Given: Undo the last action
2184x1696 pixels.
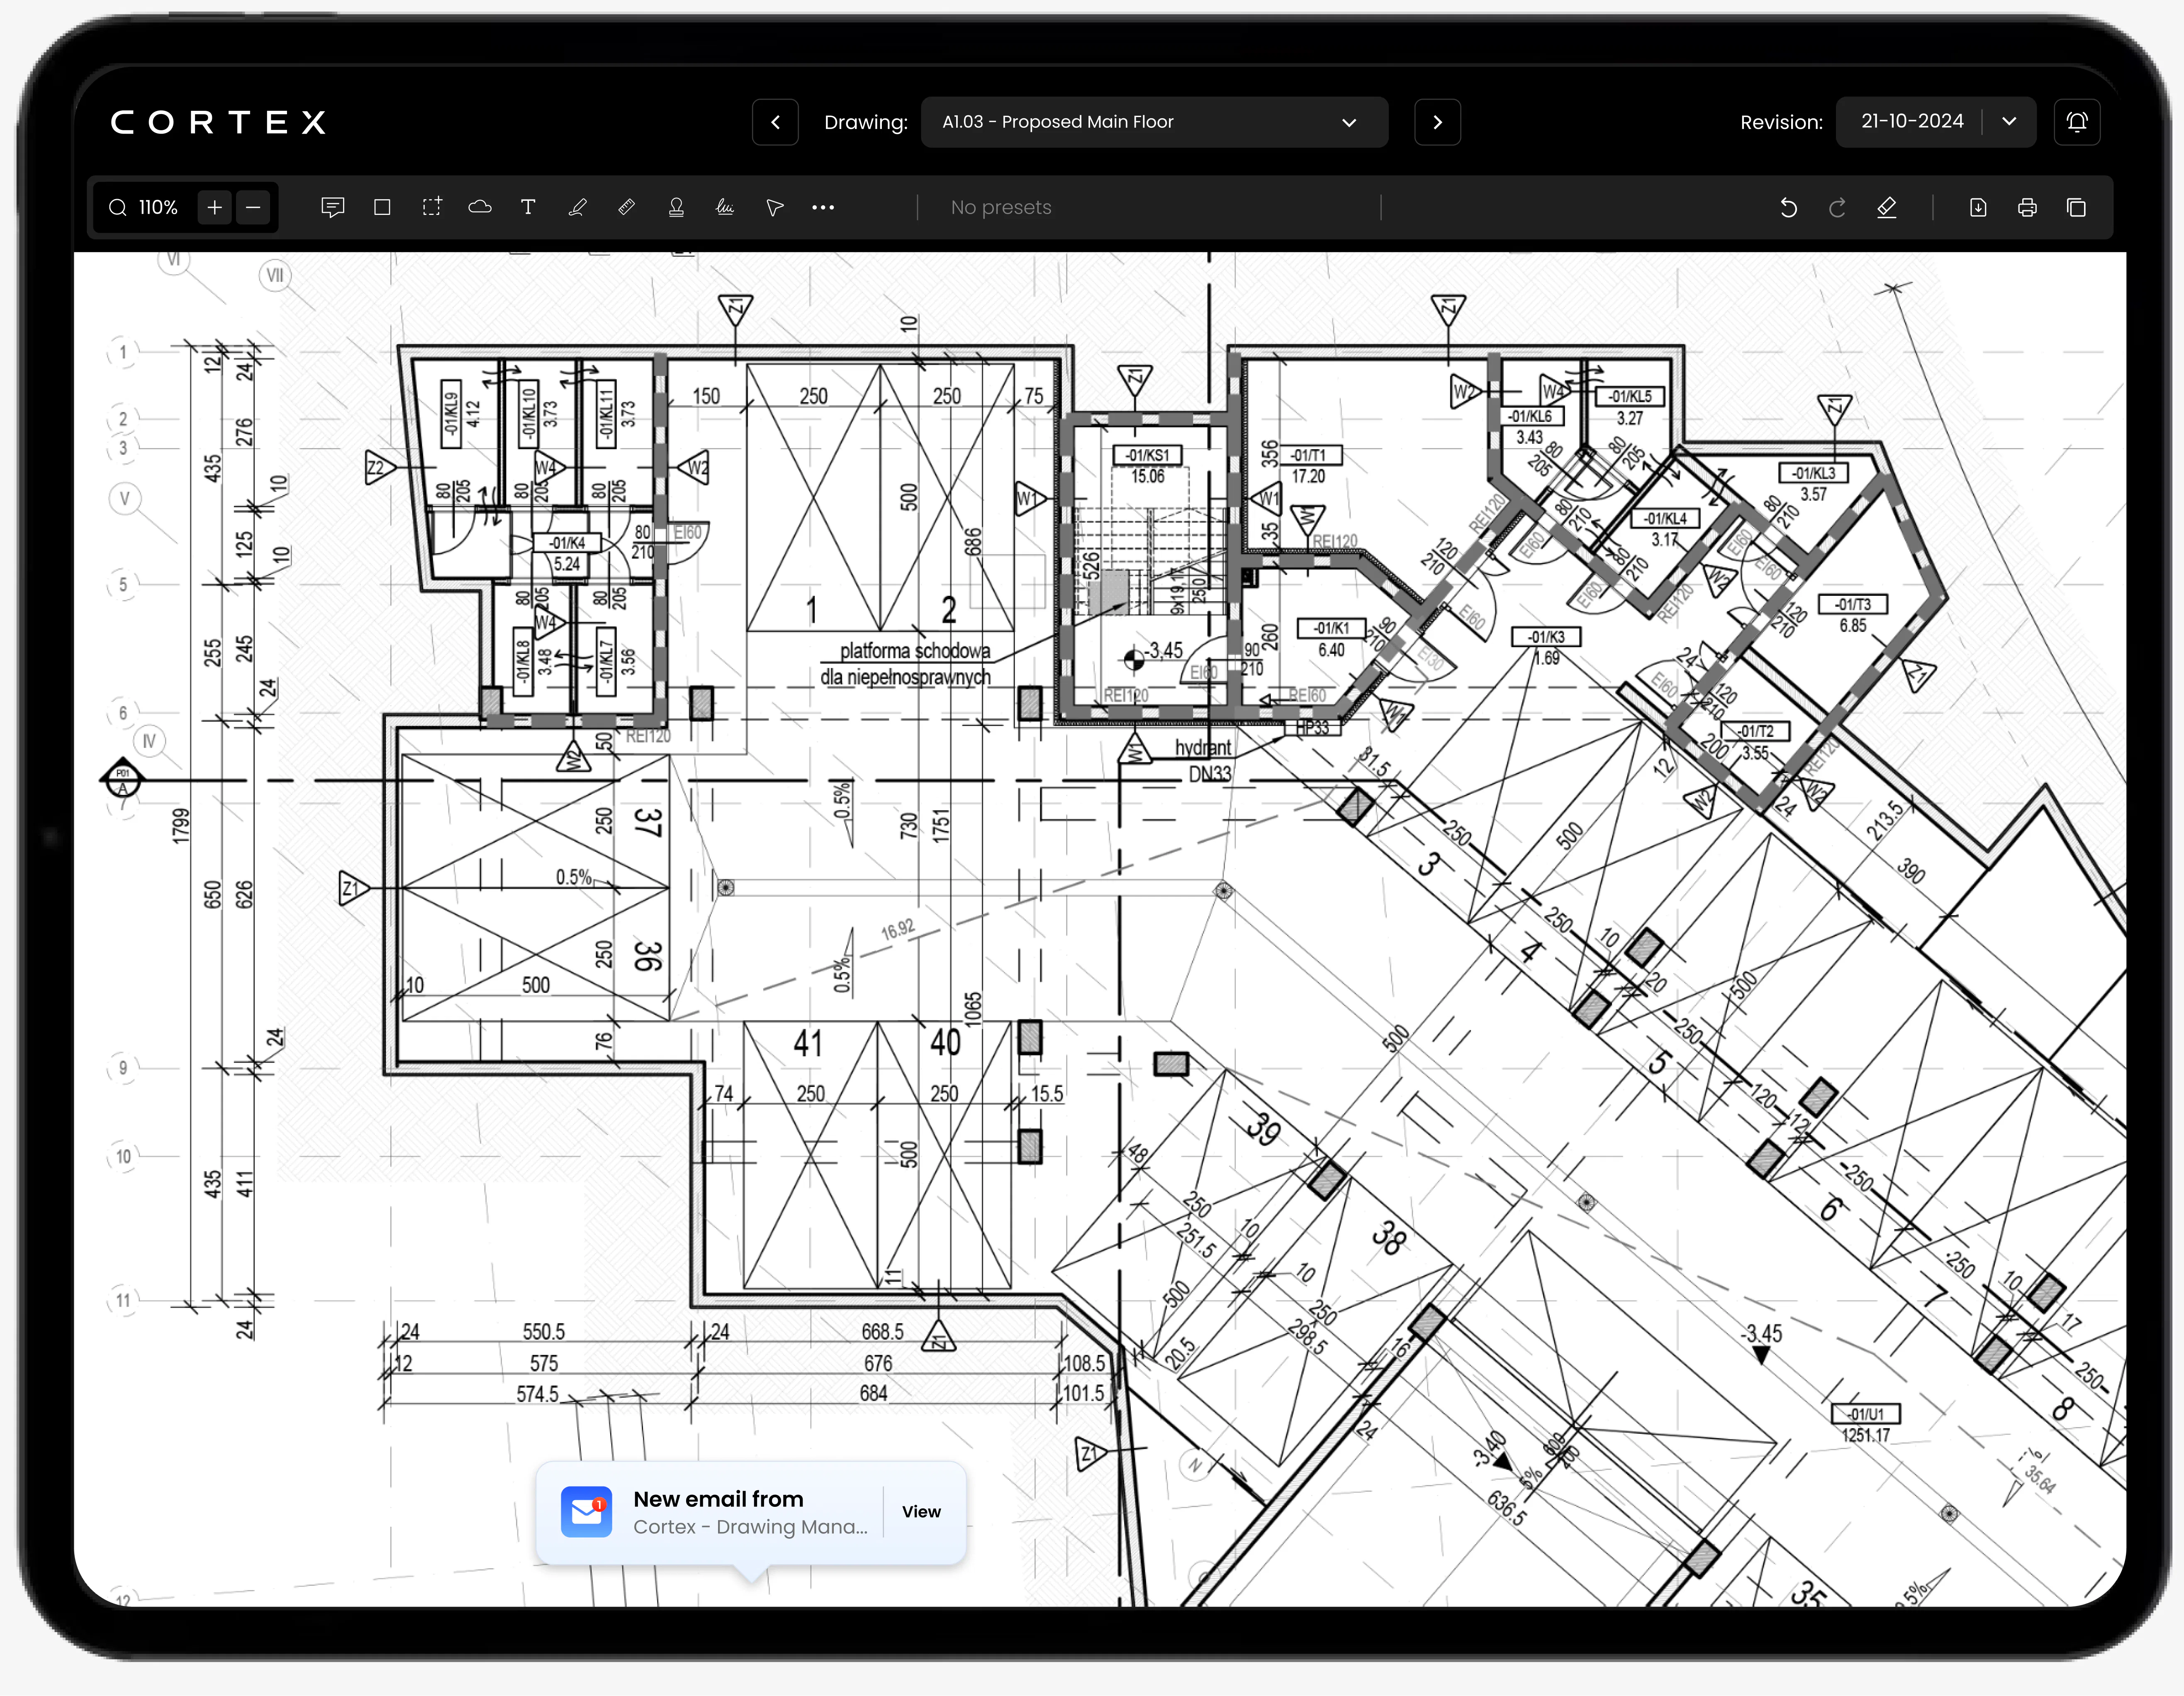Looking at the screenshot, I should 1789,207.
